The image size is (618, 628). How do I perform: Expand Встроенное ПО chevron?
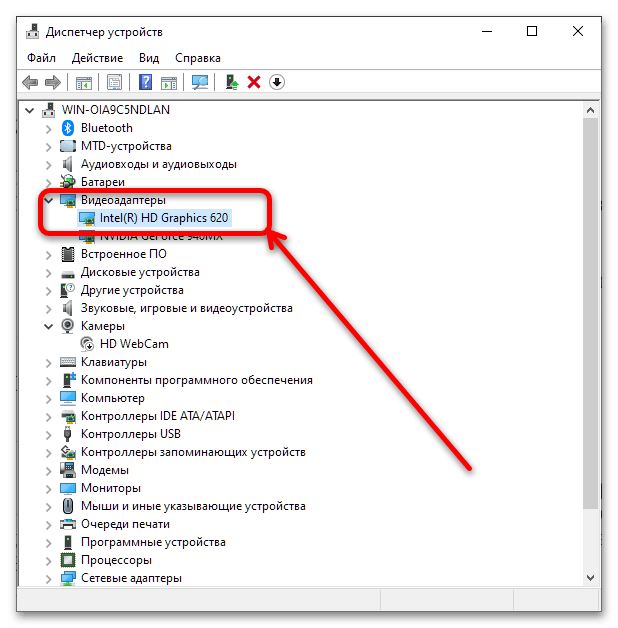(48, 255)
